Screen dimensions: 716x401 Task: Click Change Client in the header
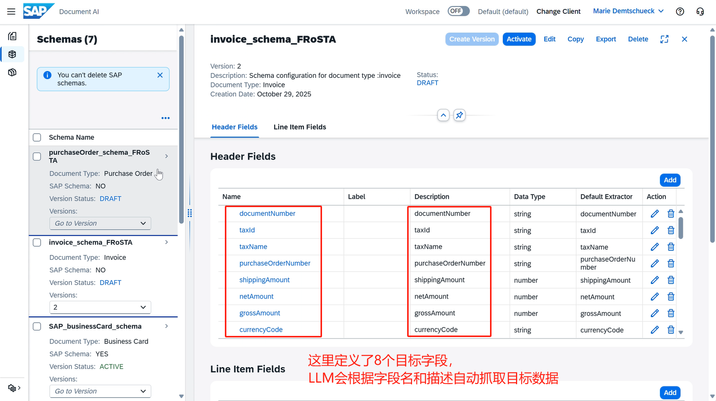pyautogui.click(x=558, y=11)
